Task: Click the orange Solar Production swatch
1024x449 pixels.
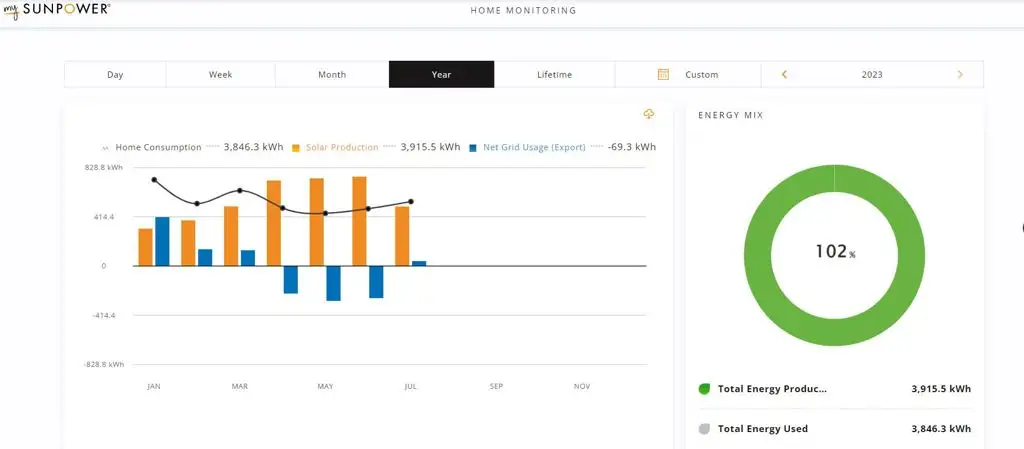Action: 296,148
